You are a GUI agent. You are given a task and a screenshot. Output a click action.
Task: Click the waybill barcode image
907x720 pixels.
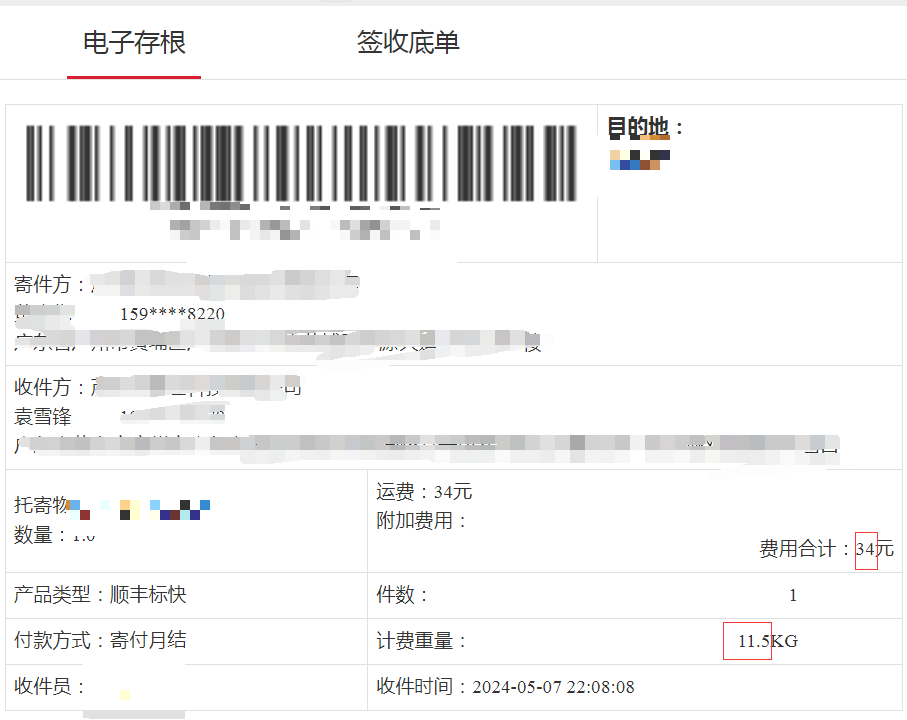point(301,163)
